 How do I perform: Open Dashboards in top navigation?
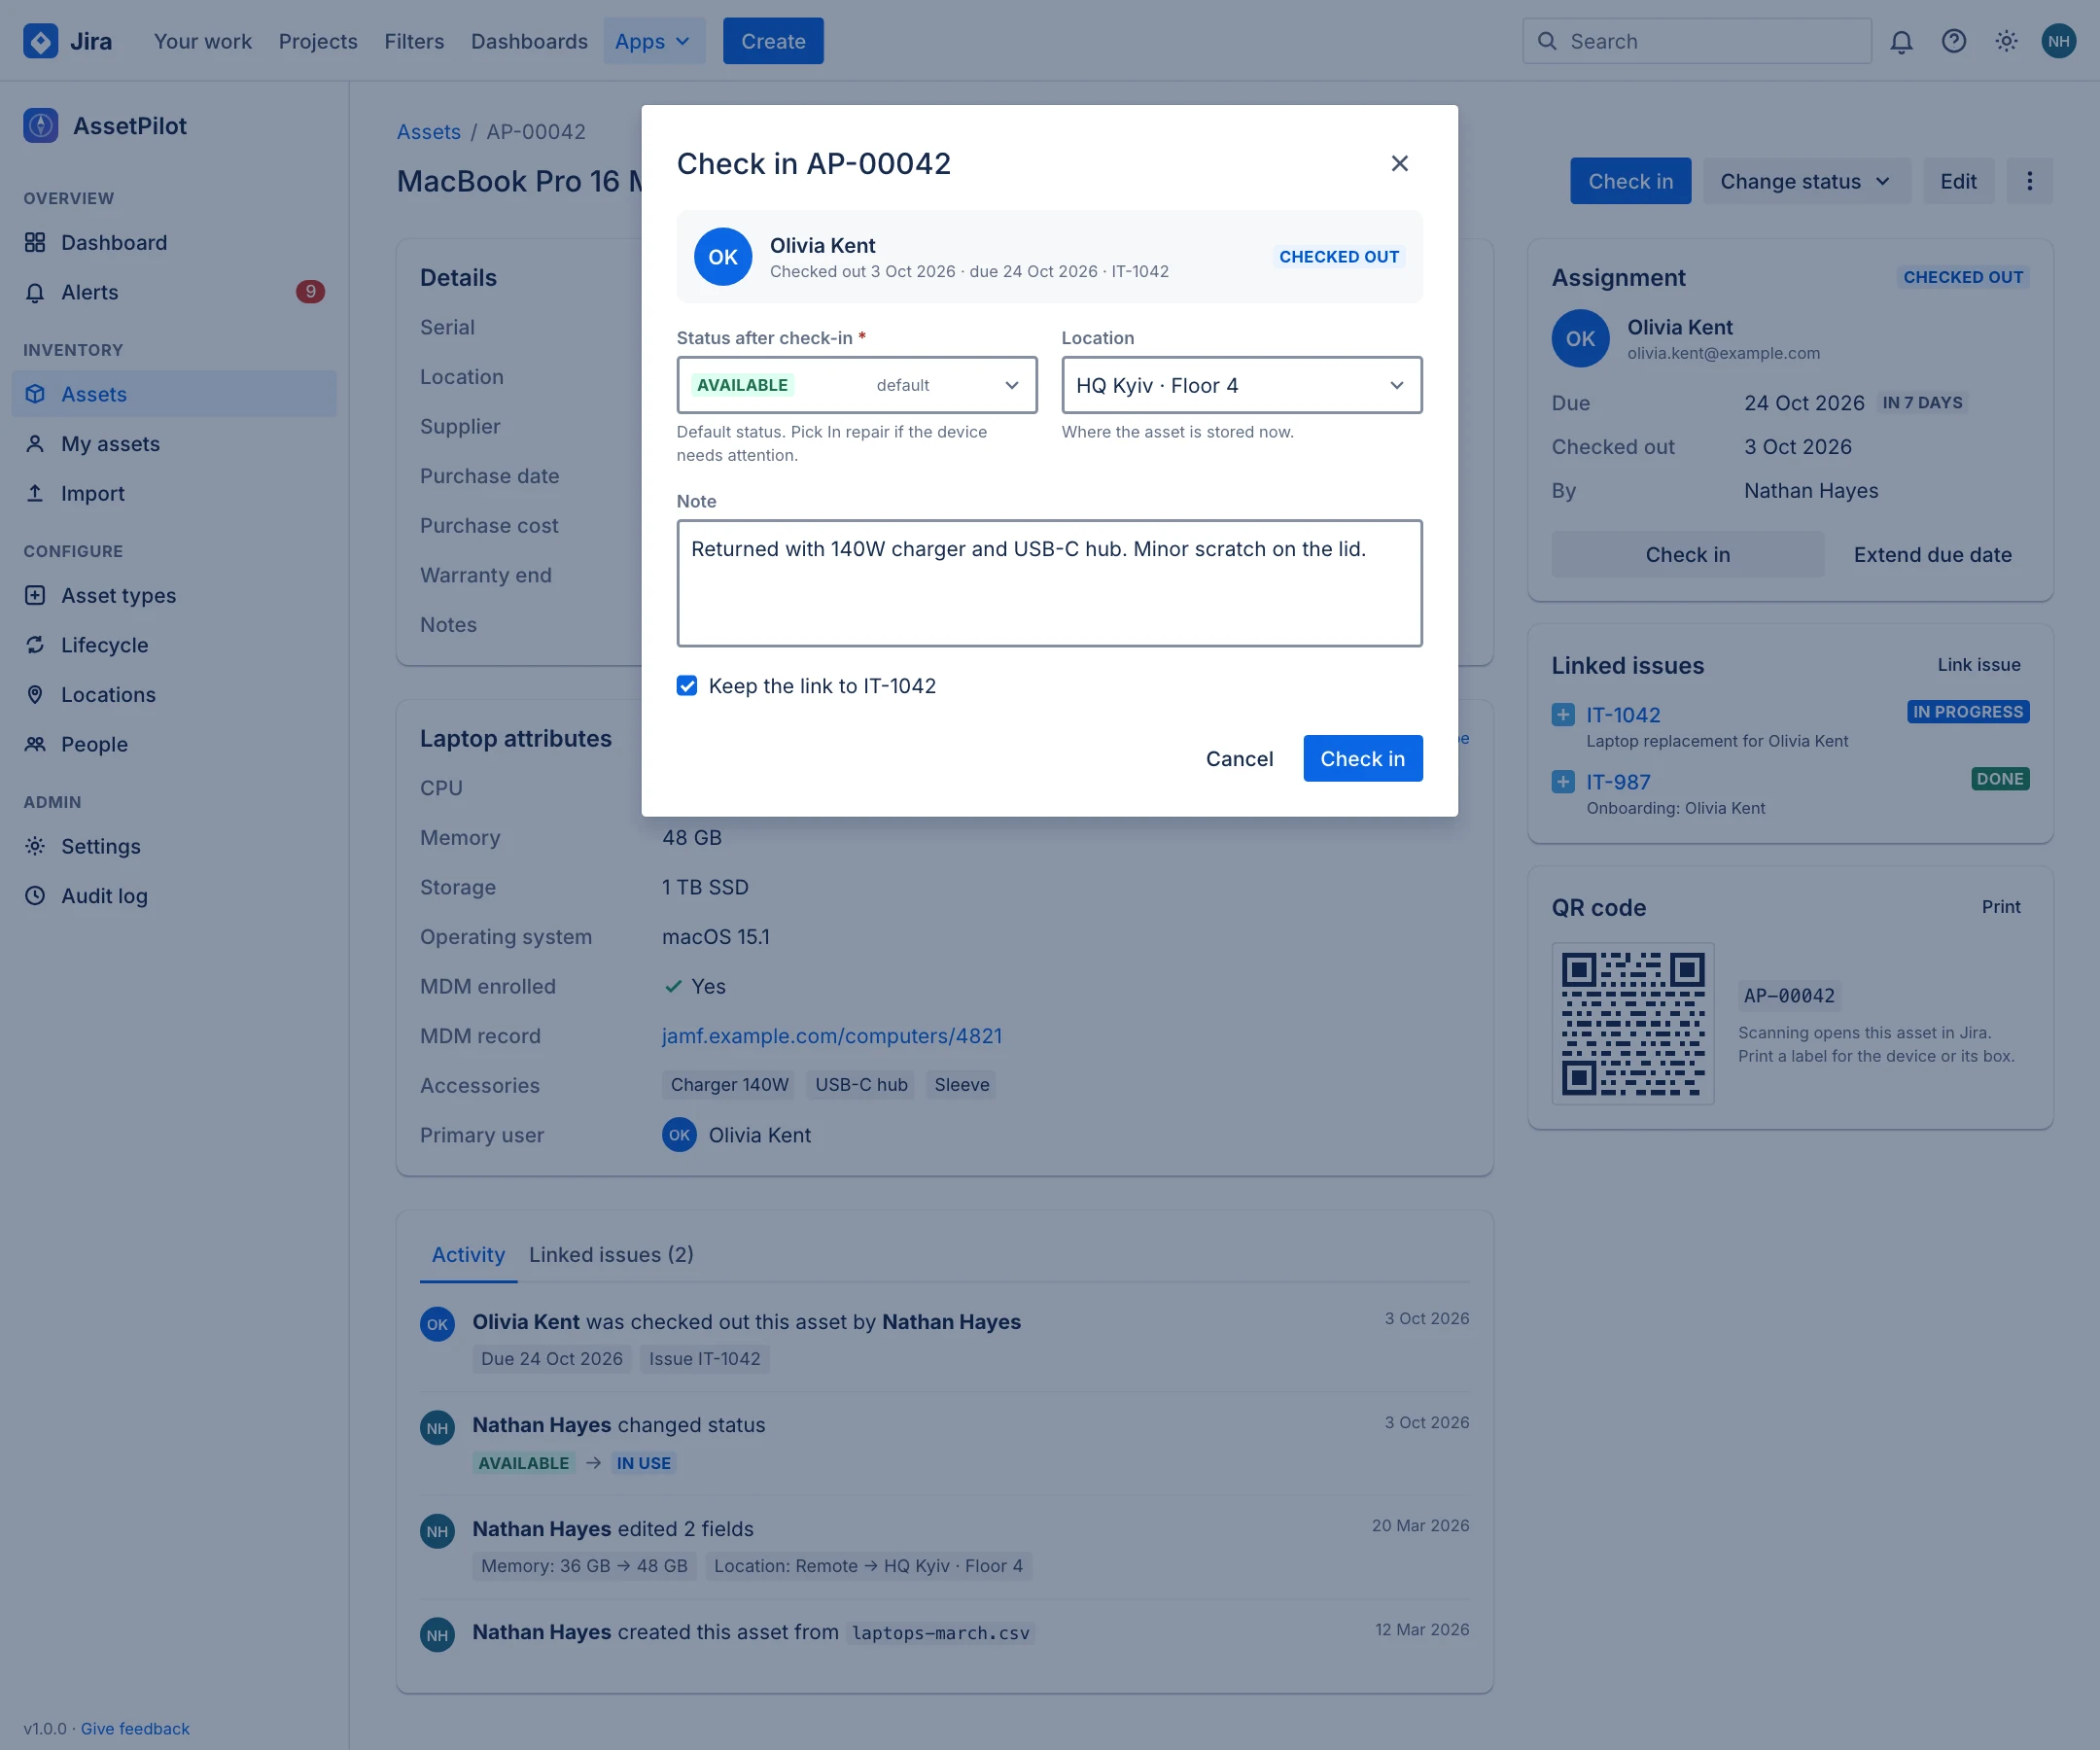coord(529,41)
